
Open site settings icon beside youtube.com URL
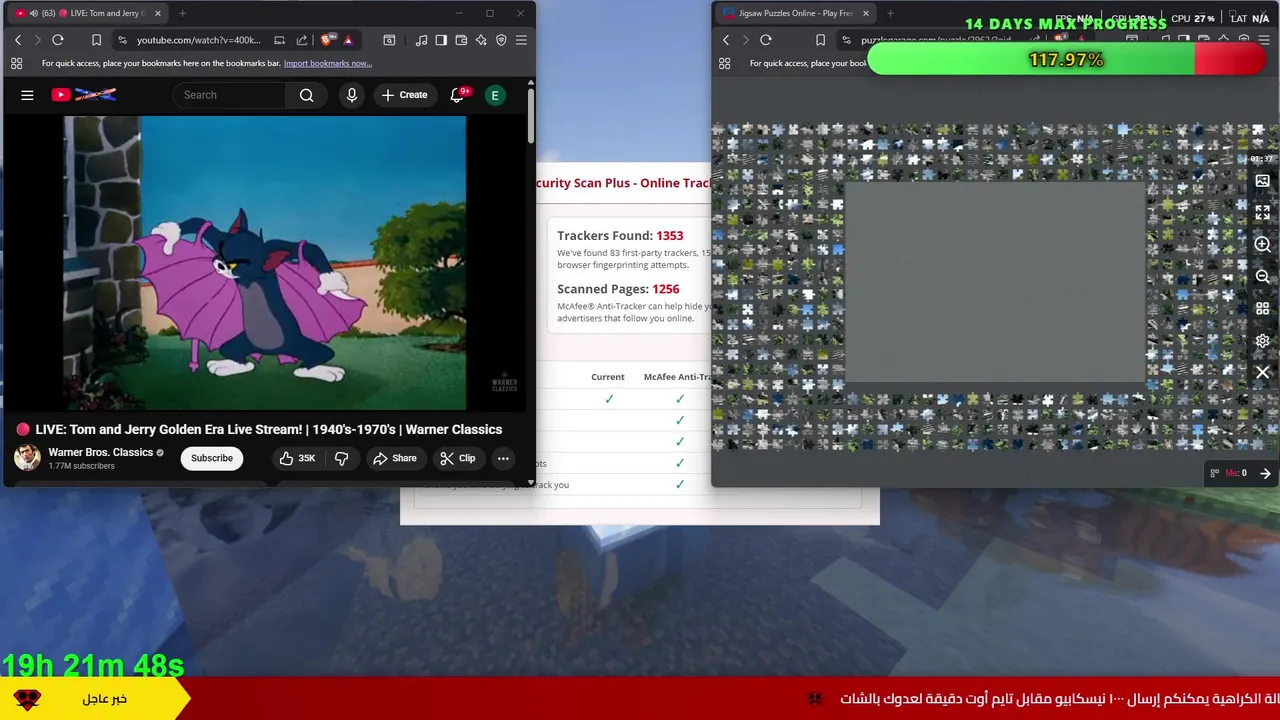pyautogui.click(x=122, y=40)
